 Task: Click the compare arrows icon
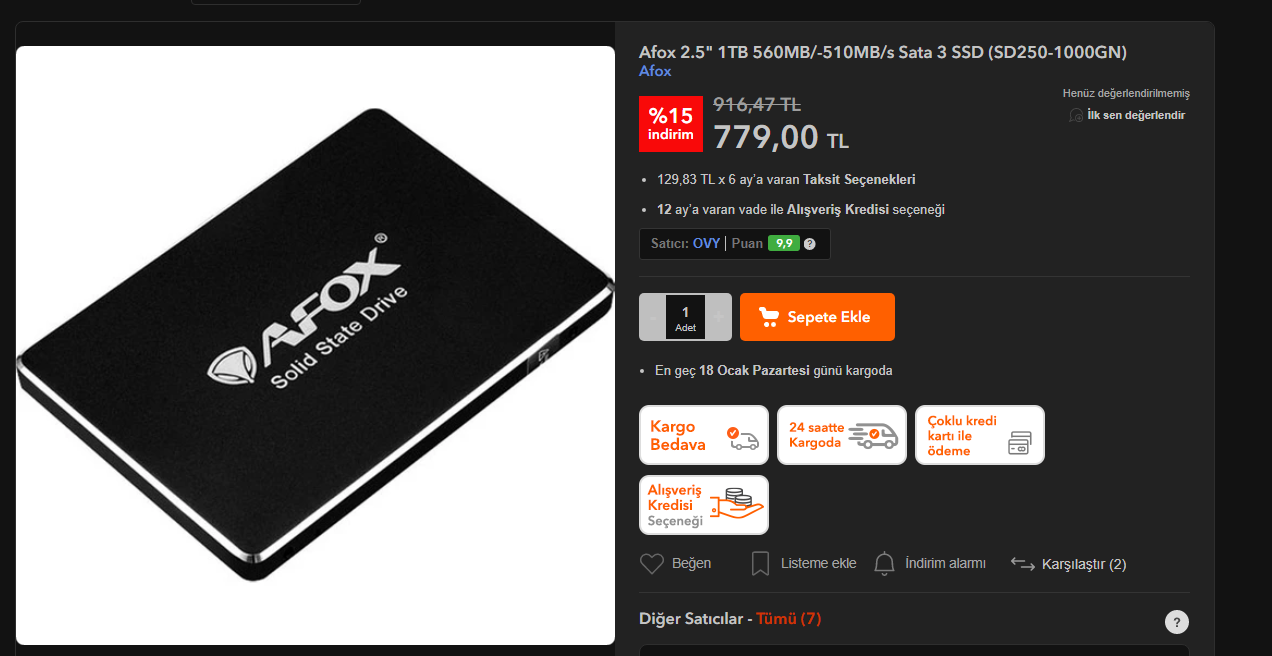(x=1022, y=564)
